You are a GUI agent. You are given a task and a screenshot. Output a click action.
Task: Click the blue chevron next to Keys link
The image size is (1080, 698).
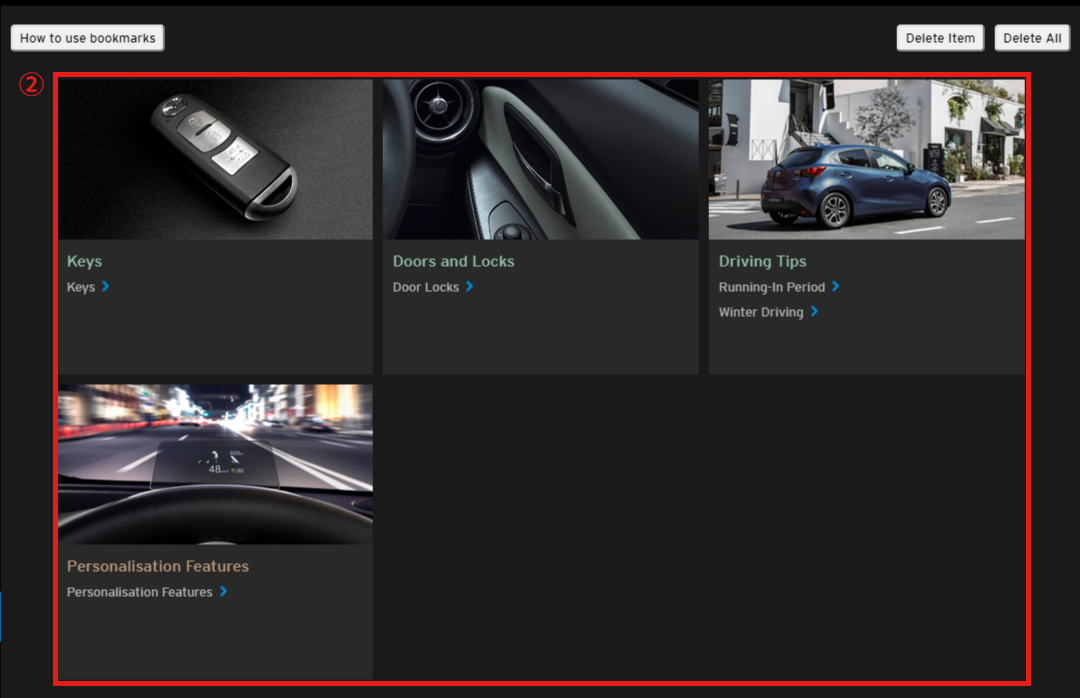click(x=106, y=287)
